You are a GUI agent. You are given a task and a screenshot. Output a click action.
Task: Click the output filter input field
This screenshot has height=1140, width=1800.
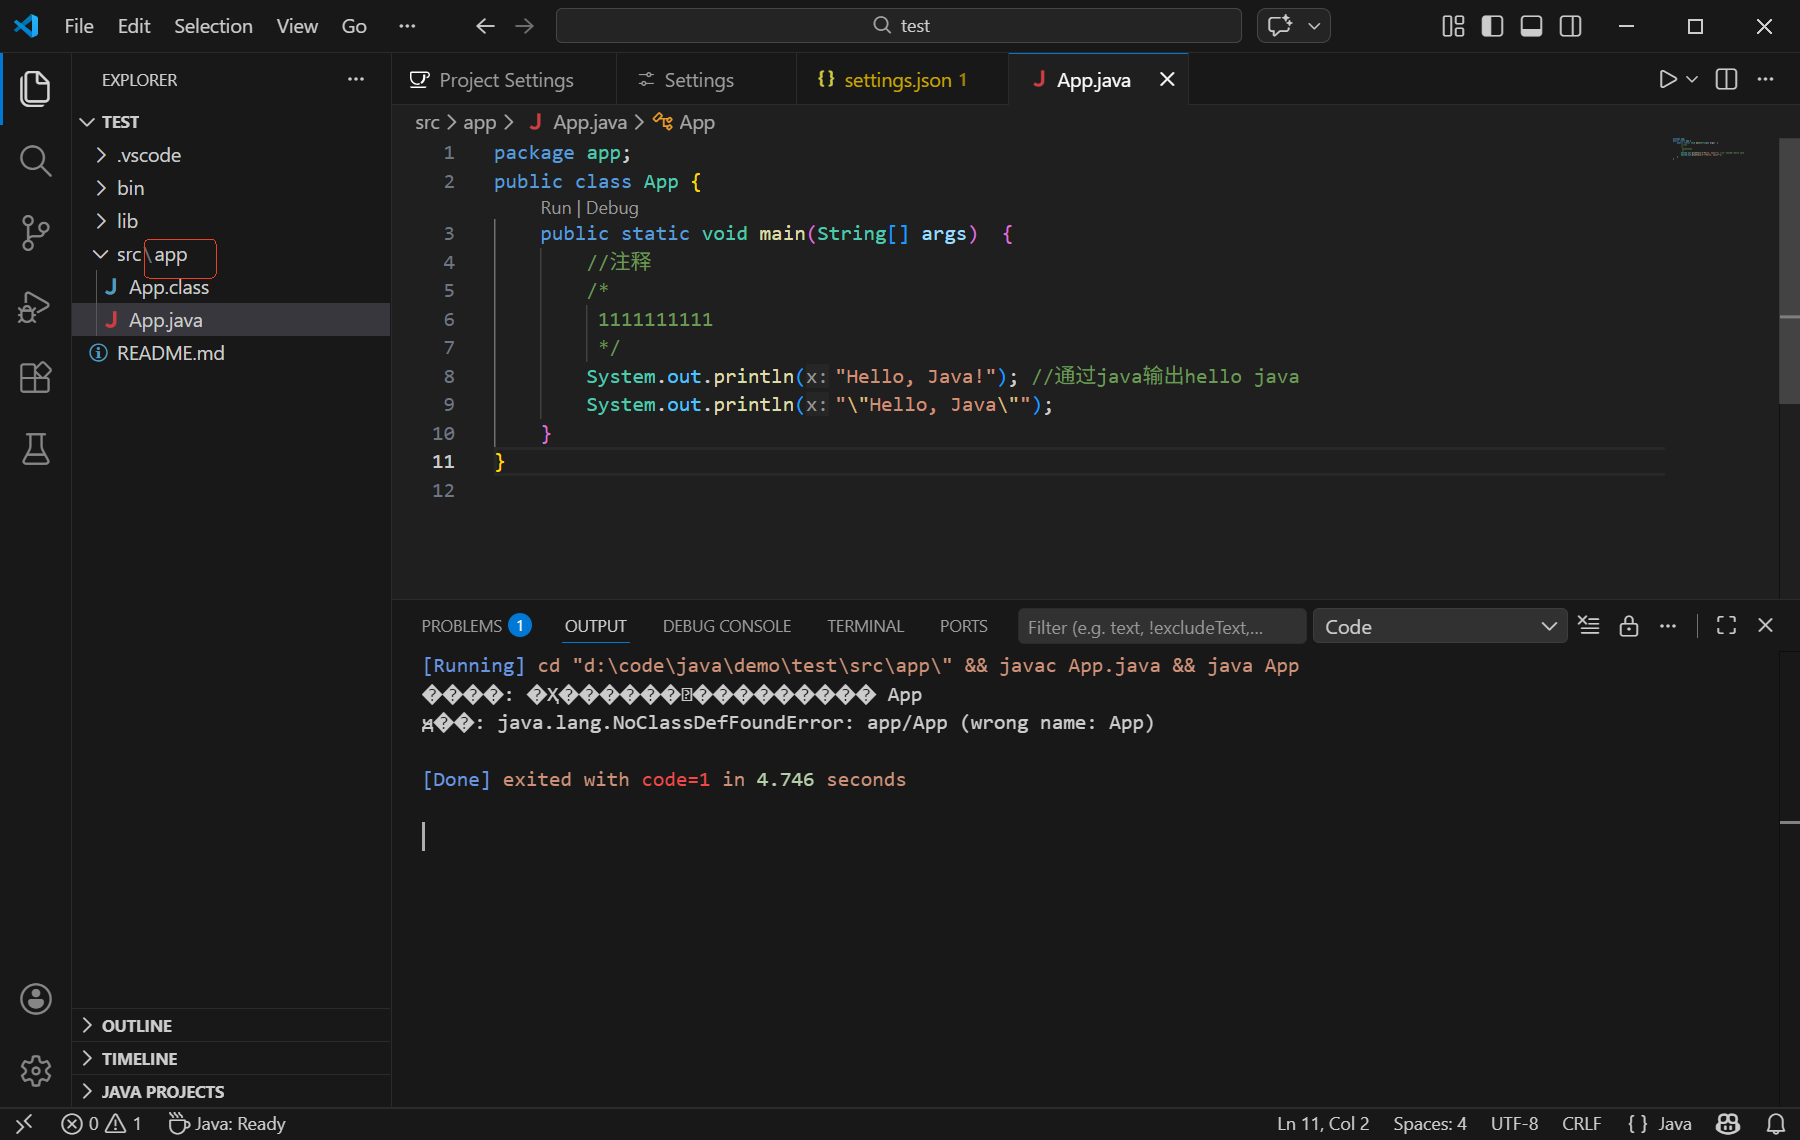click(x=1162, y=627)
